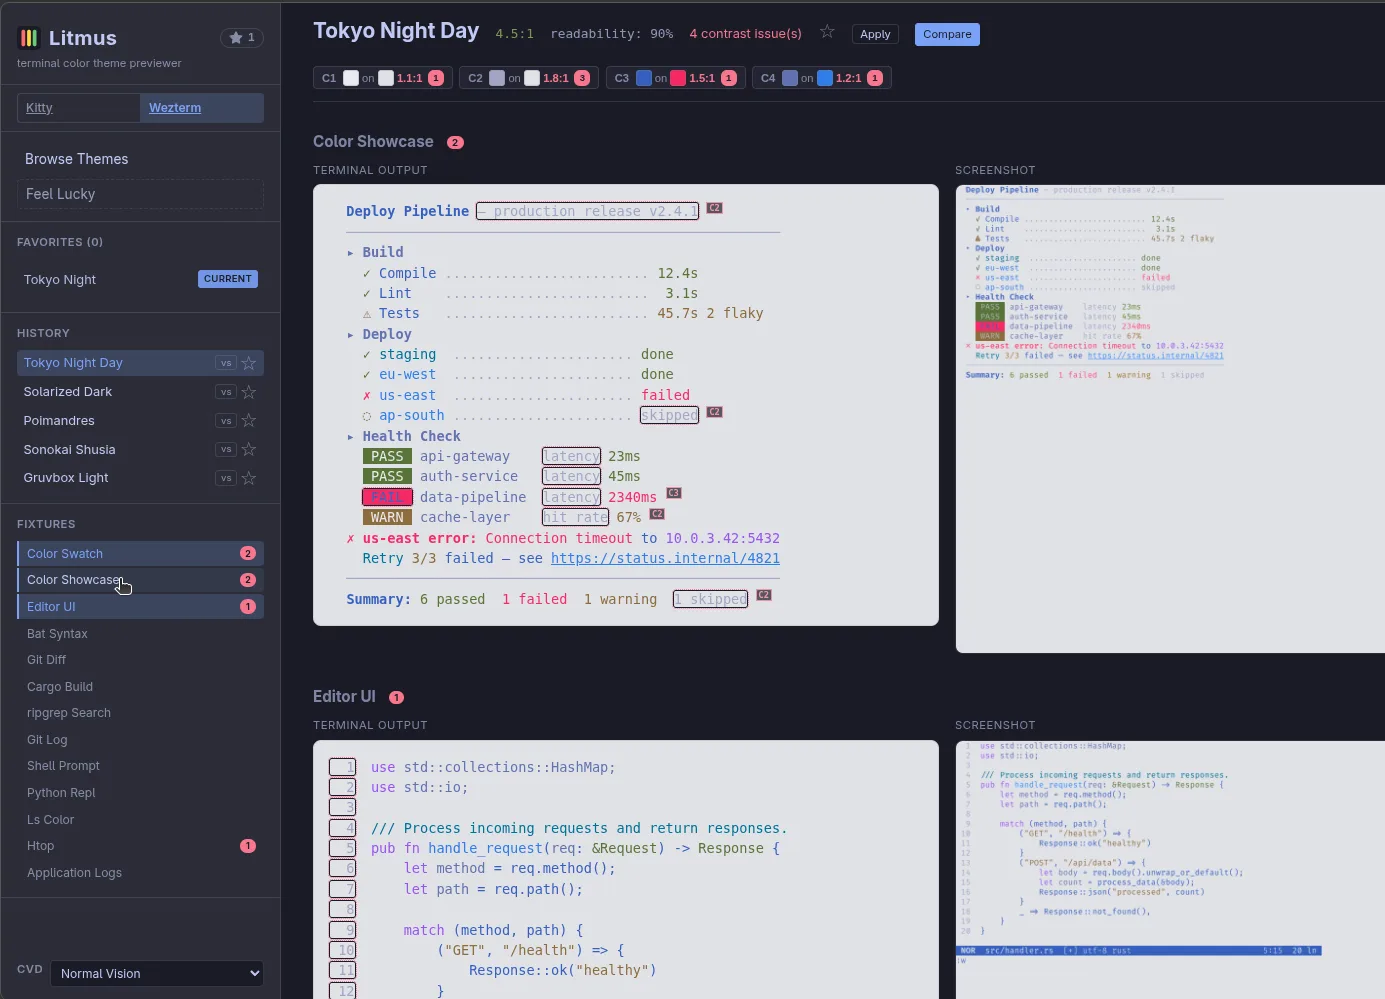This screenshot has width=1385, height=999.
Task: Select the Wezterm tab
Action: point(175,107)
